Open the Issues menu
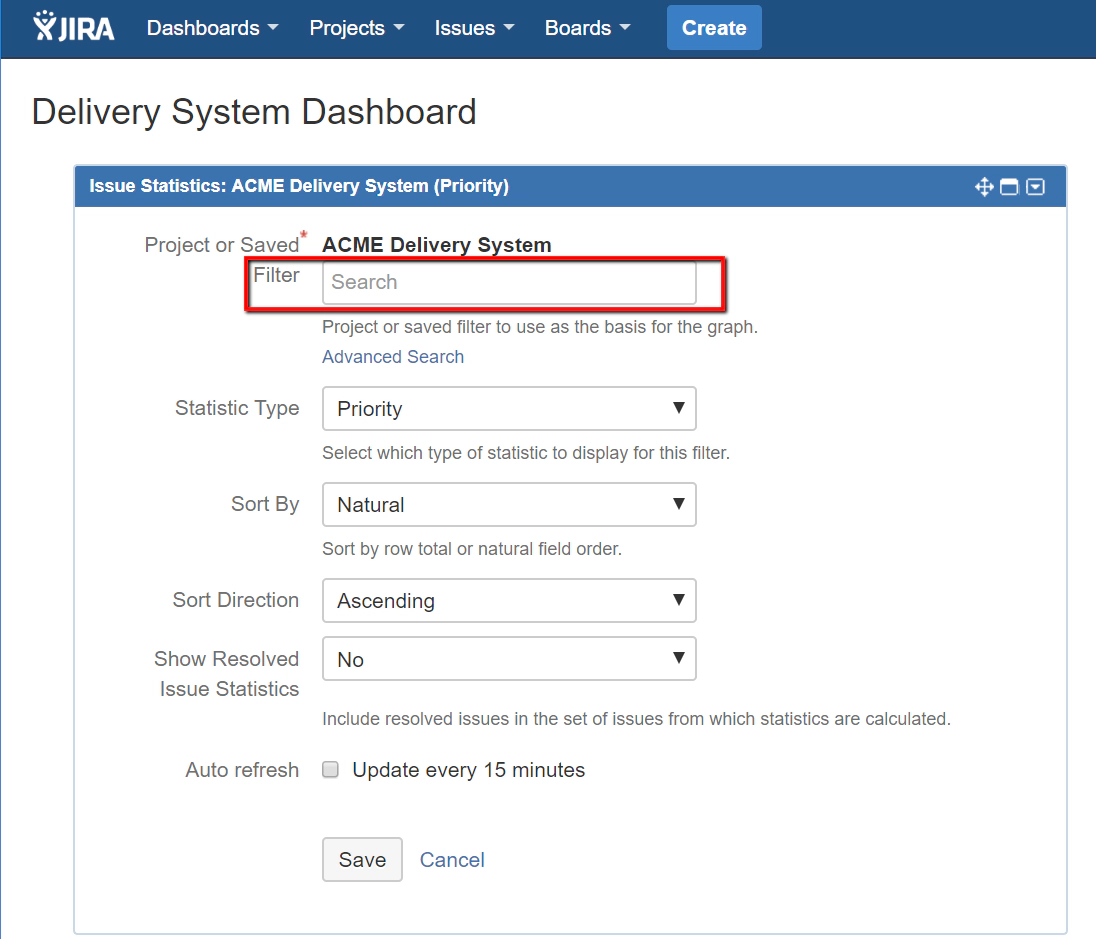 [x=474, y=28]
